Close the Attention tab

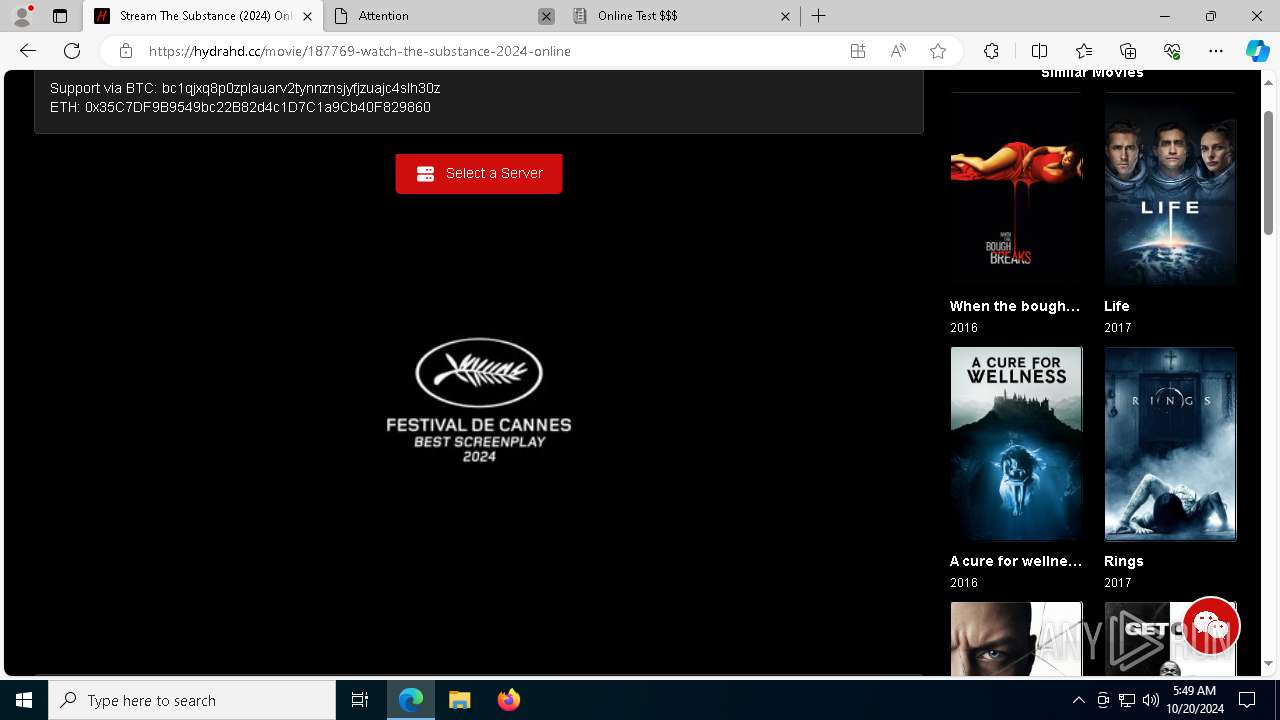click(x=546, y=16)
